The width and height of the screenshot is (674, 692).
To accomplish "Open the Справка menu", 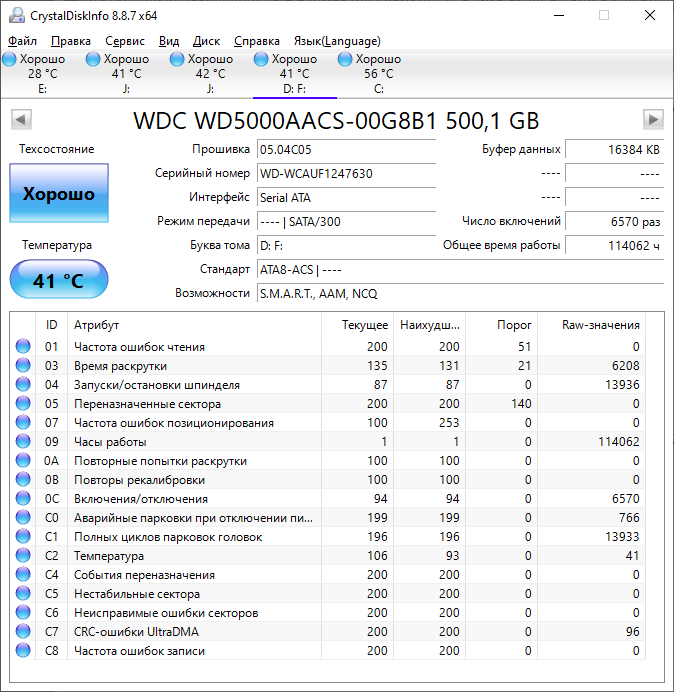I will 256,41.
